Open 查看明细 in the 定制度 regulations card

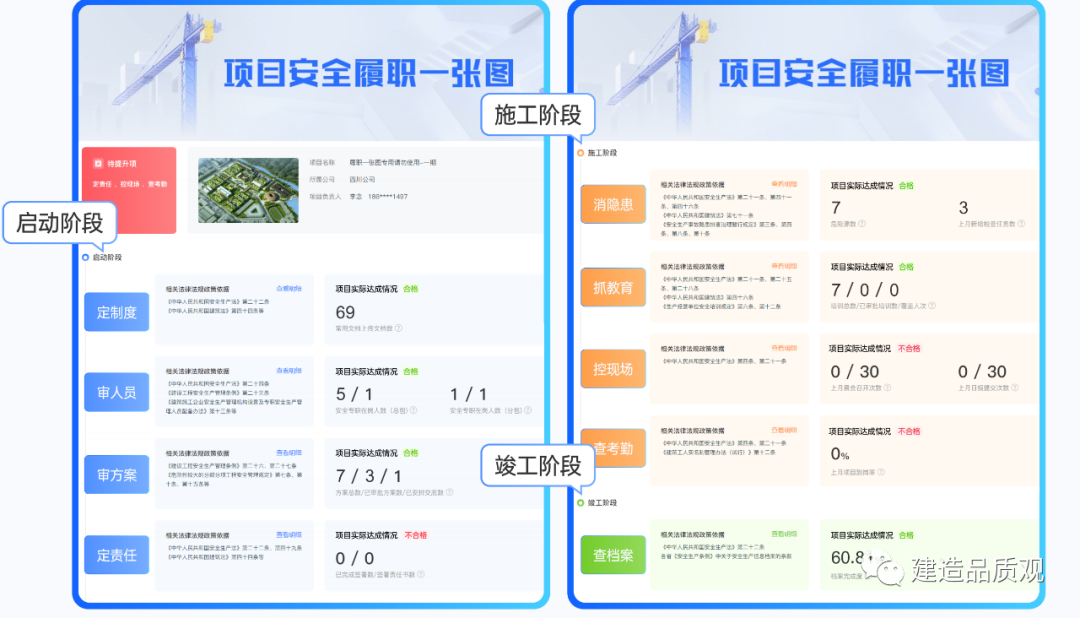(288, 288)
